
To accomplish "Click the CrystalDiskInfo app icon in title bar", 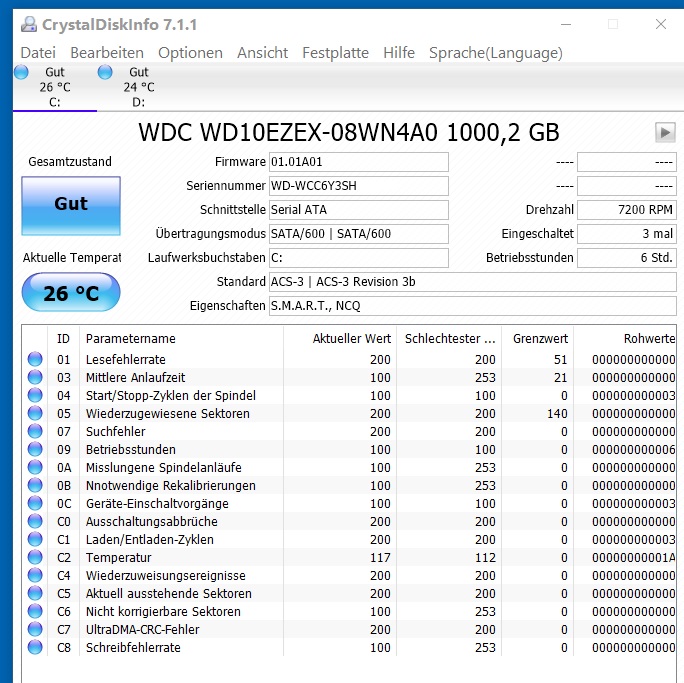I will (x=29, y=24).
